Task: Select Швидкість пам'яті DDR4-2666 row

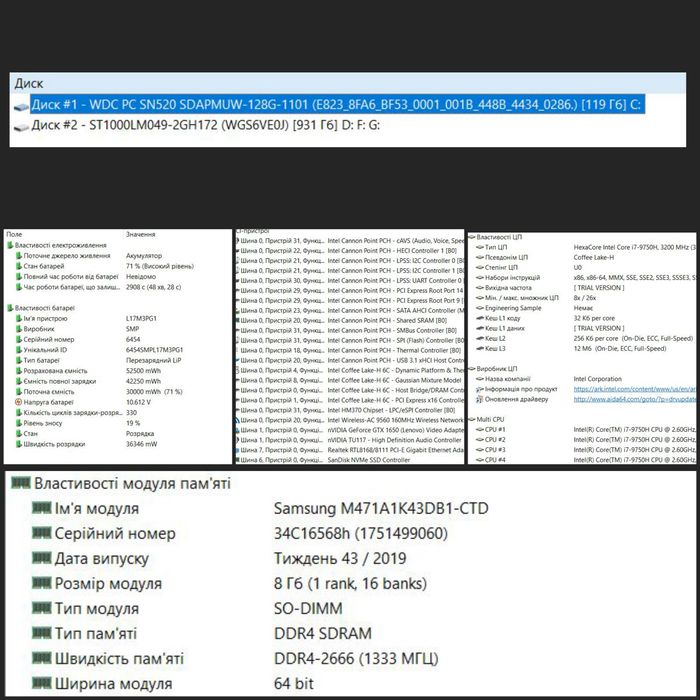Action: [x=235, y=658]
